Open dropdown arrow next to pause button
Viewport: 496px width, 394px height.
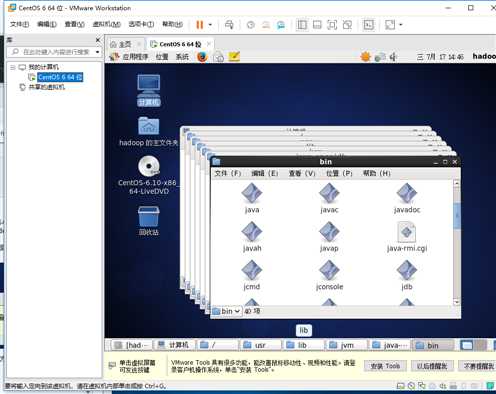[x=210, y=25]
